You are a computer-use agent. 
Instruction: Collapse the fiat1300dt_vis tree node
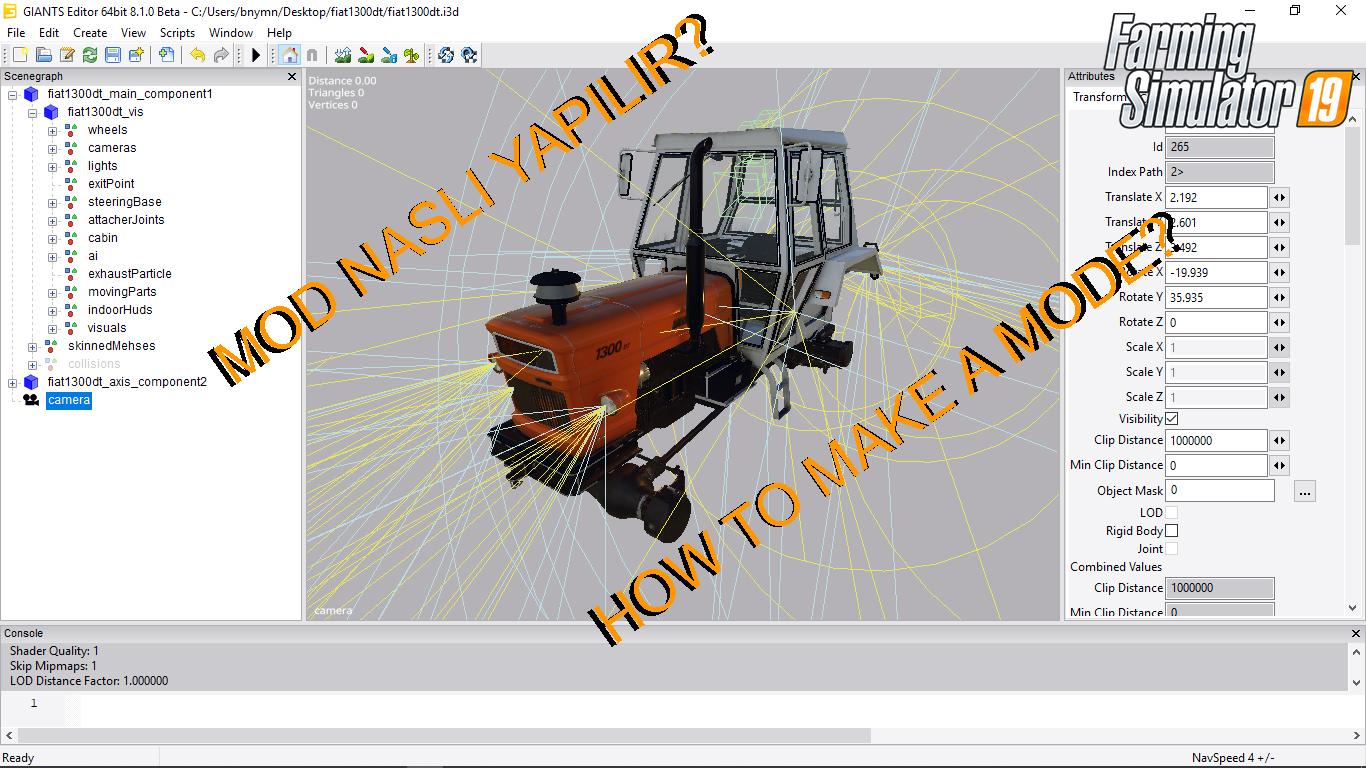pyautogui.click(x=32, y=112)
